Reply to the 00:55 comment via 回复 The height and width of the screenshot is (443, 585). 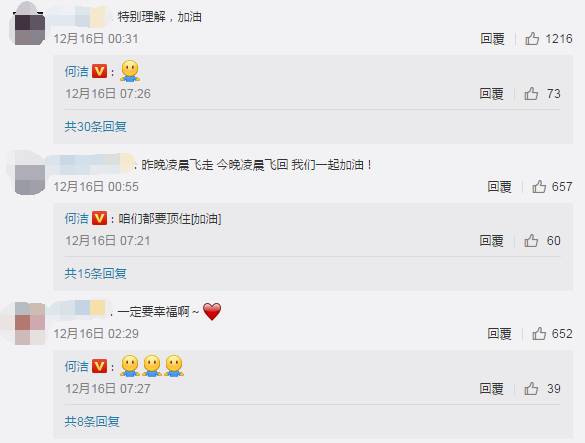(x=500, y=186)
